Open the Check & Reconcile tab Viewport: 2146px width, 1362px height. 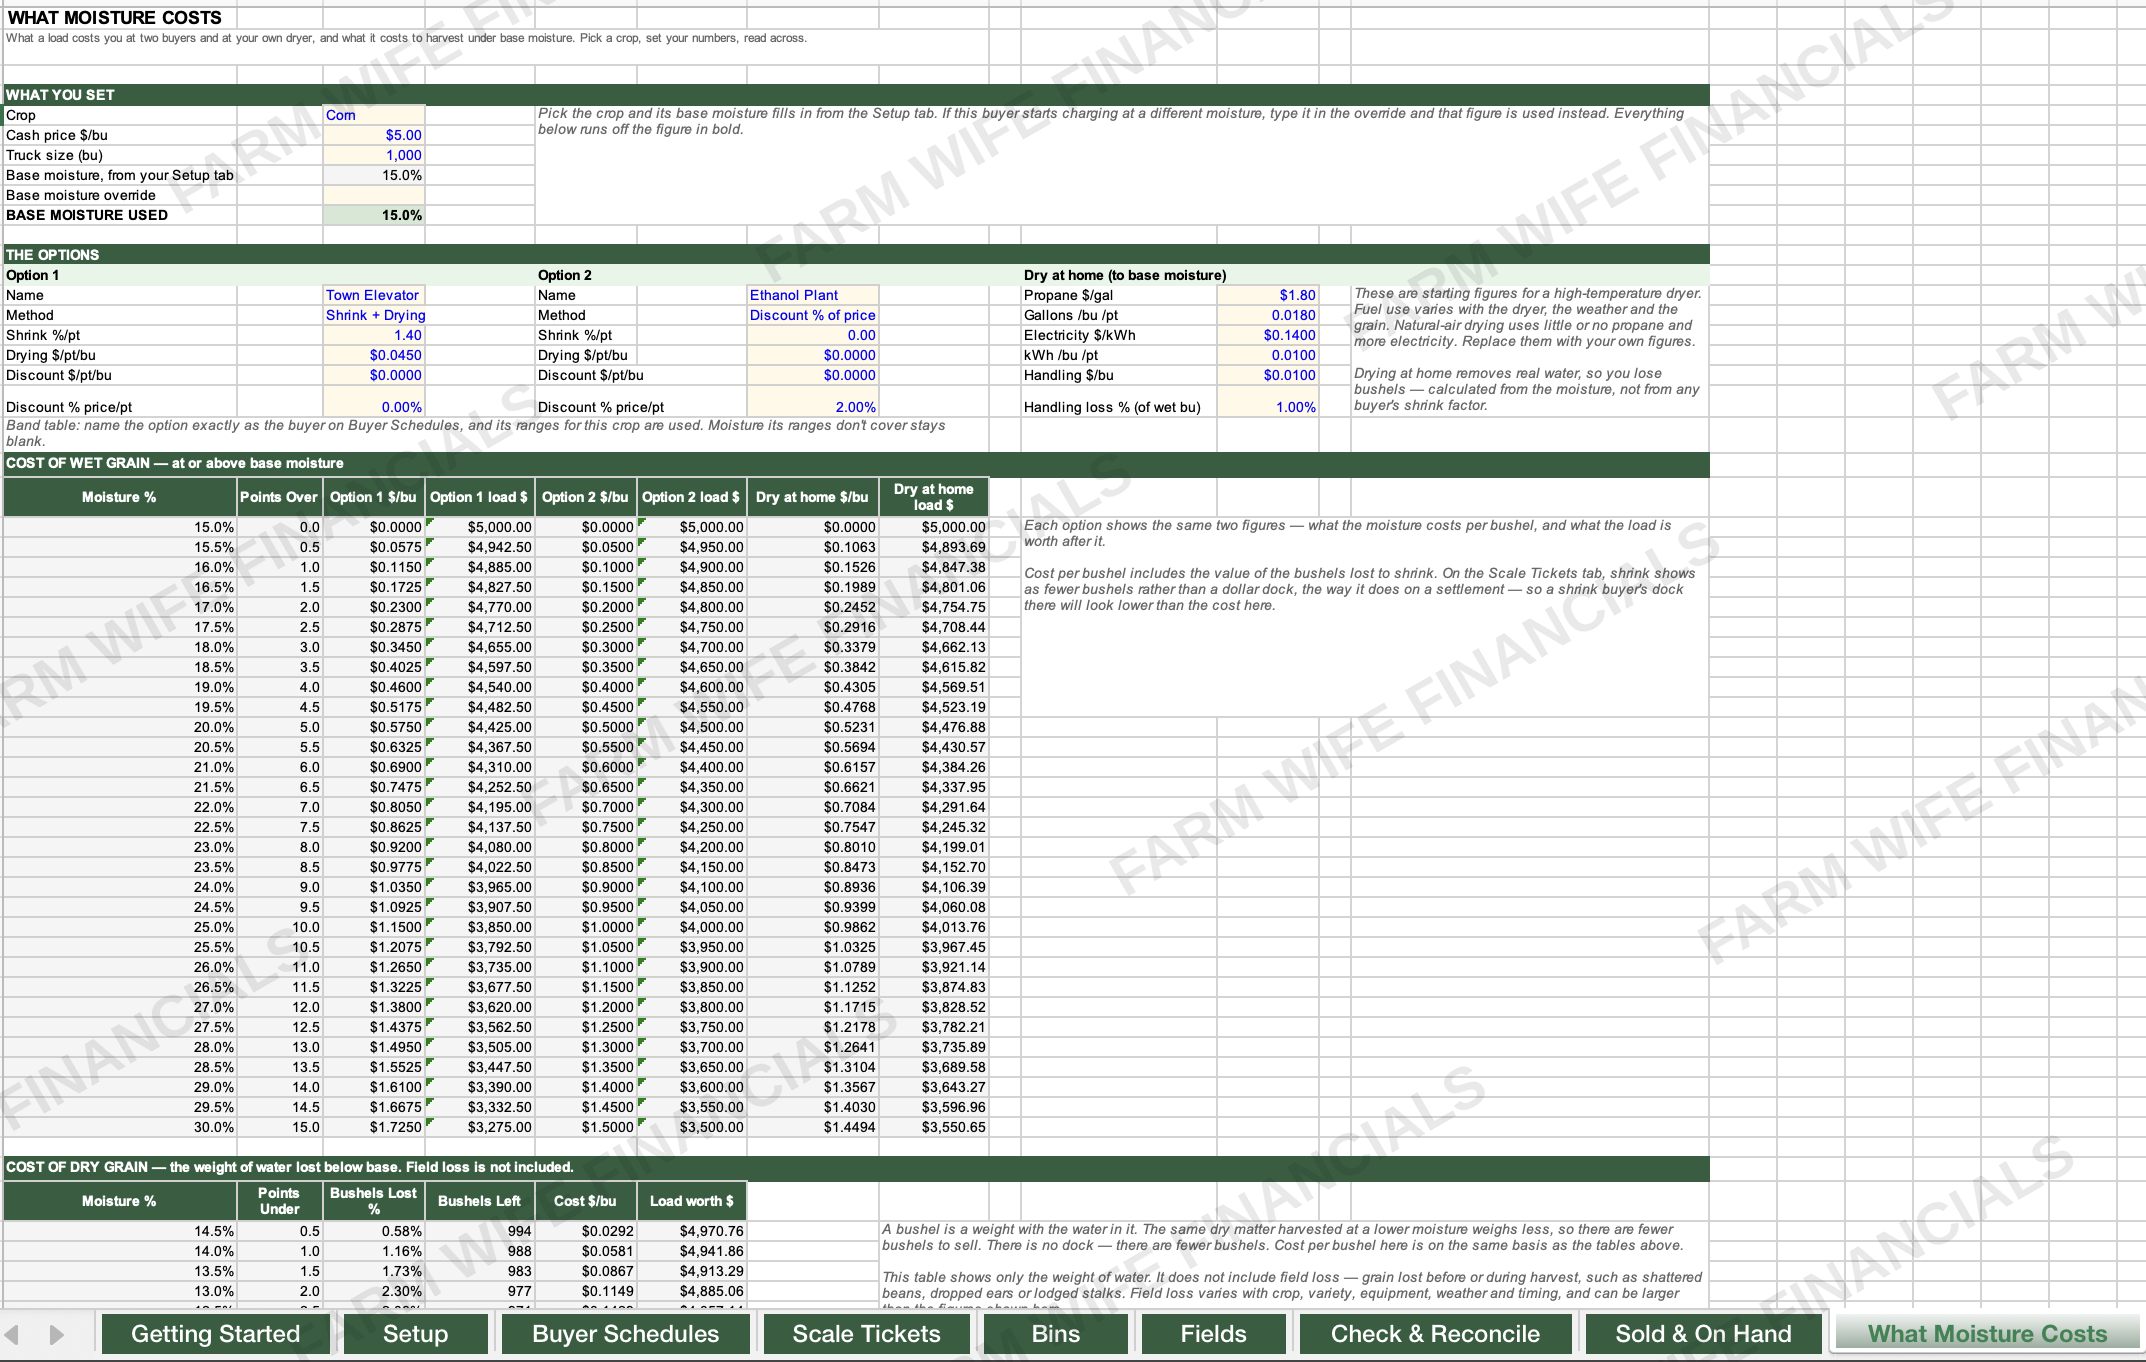pos(1435,1334)
